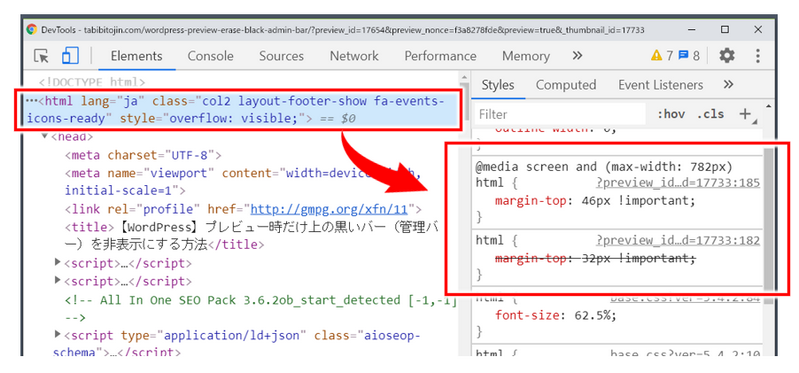Open the Memory tab
The width and height of the screenshot is (799, 373).
pyautogui.click(x=526, y=56)
